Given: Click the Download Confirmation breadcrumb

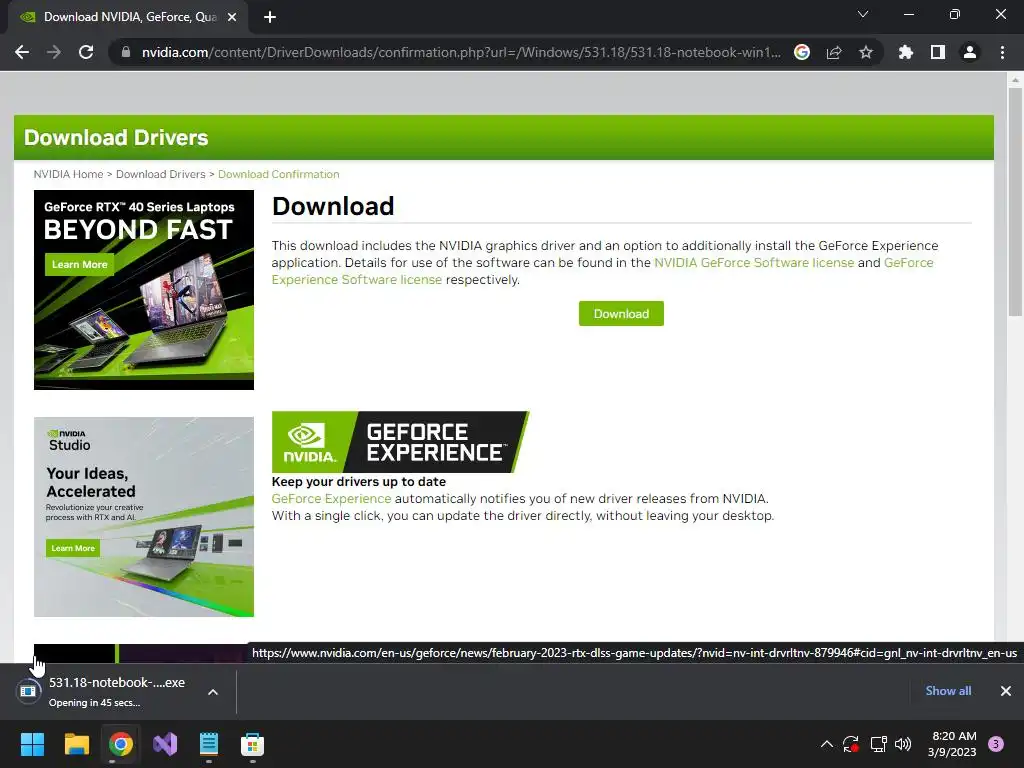Looking at the screenshot, I should 279,174.
